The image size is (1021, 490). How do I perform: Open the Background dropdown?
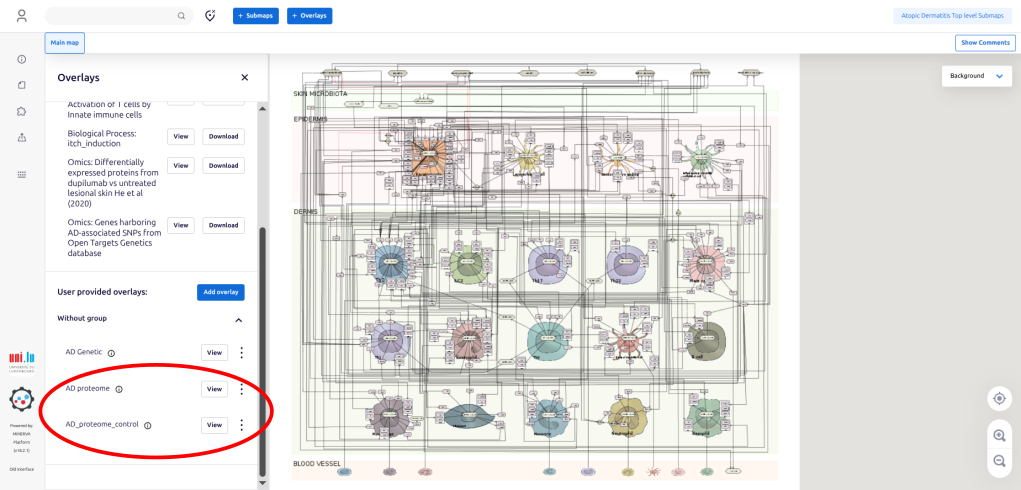[974, 76]
